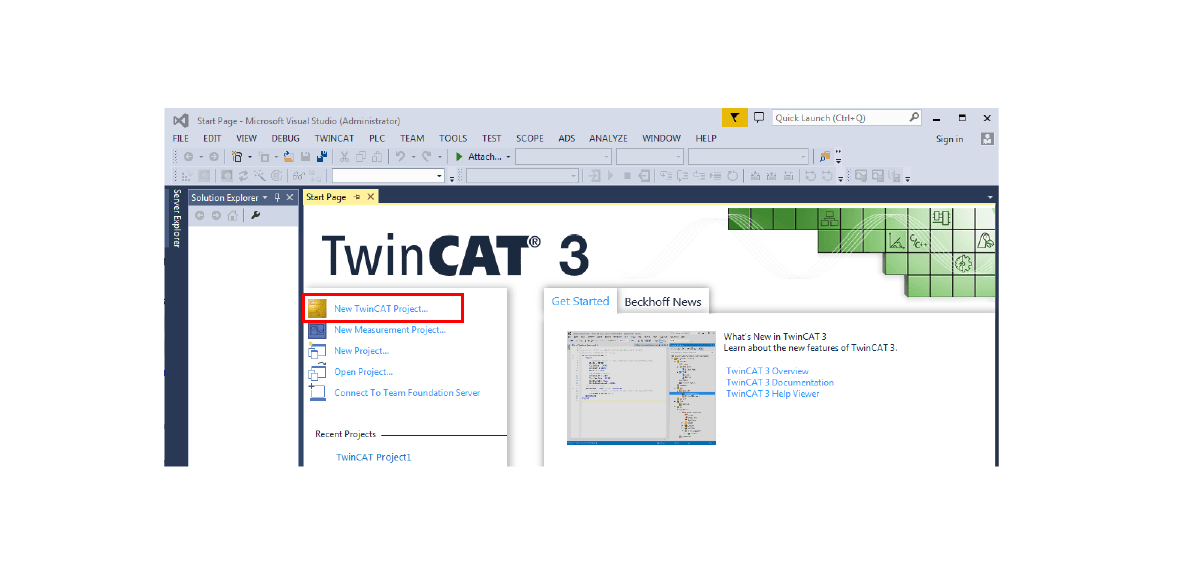Click the green Attach start arrow
The image size is (1200, 570).
(459, 157)
